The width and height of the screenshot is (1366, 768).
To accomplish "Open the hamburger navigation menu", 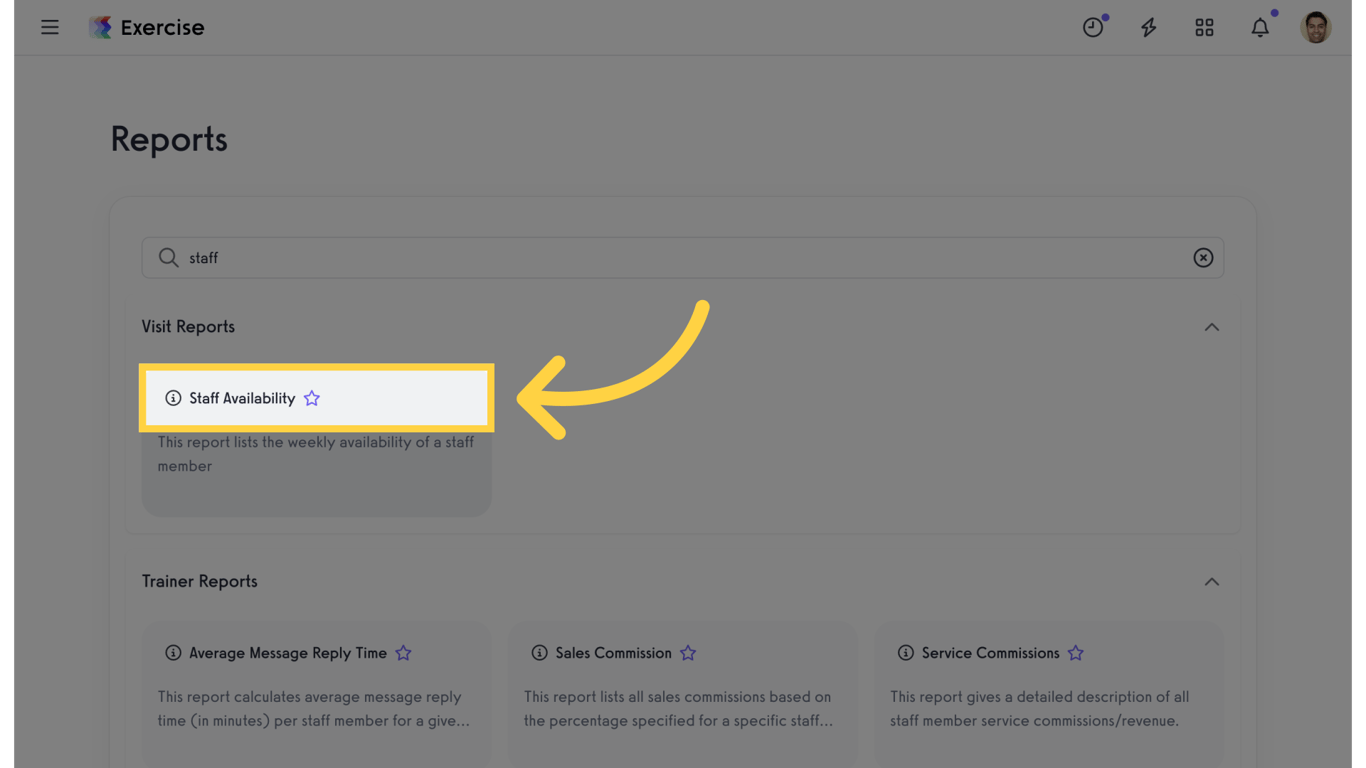I will pyautogui.click(x=50, y=27).
